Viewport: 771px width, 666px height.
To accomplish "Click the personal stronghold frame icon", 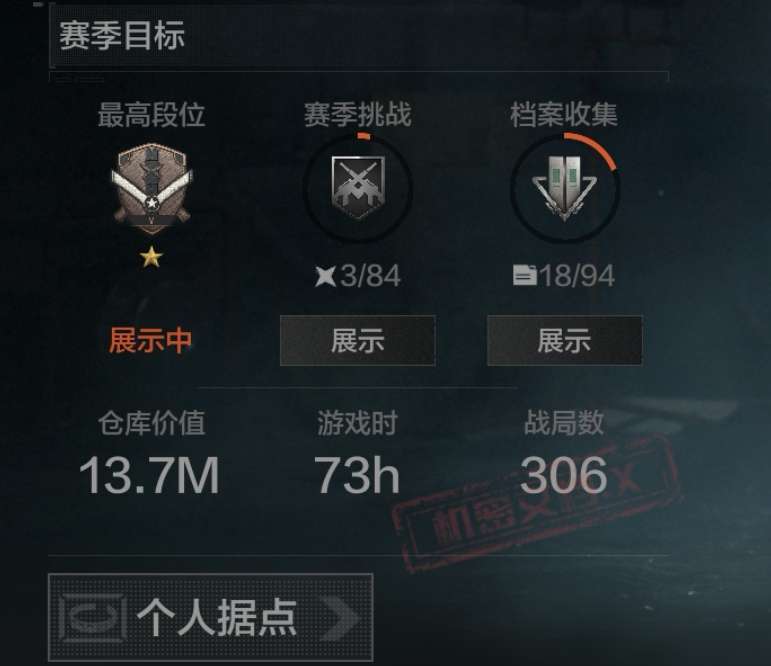I will tap(92, 618).
